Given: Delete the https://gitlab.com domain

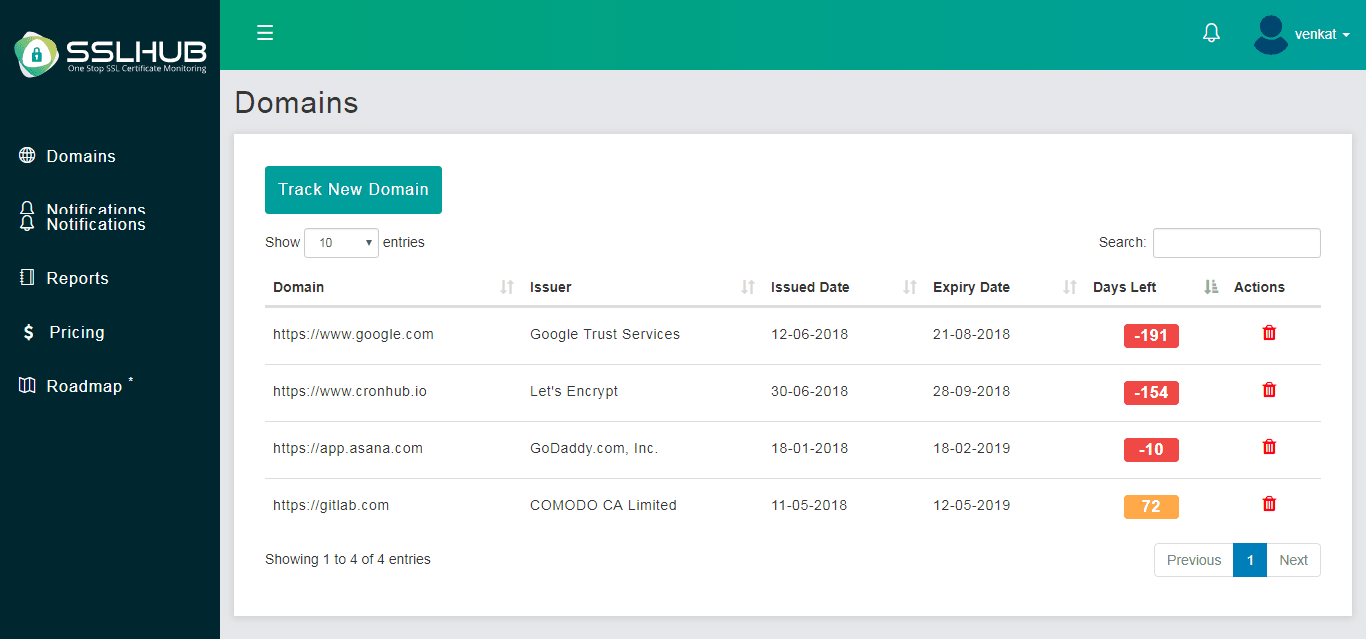Looking at the screenshot, I should click(1269, 504).
